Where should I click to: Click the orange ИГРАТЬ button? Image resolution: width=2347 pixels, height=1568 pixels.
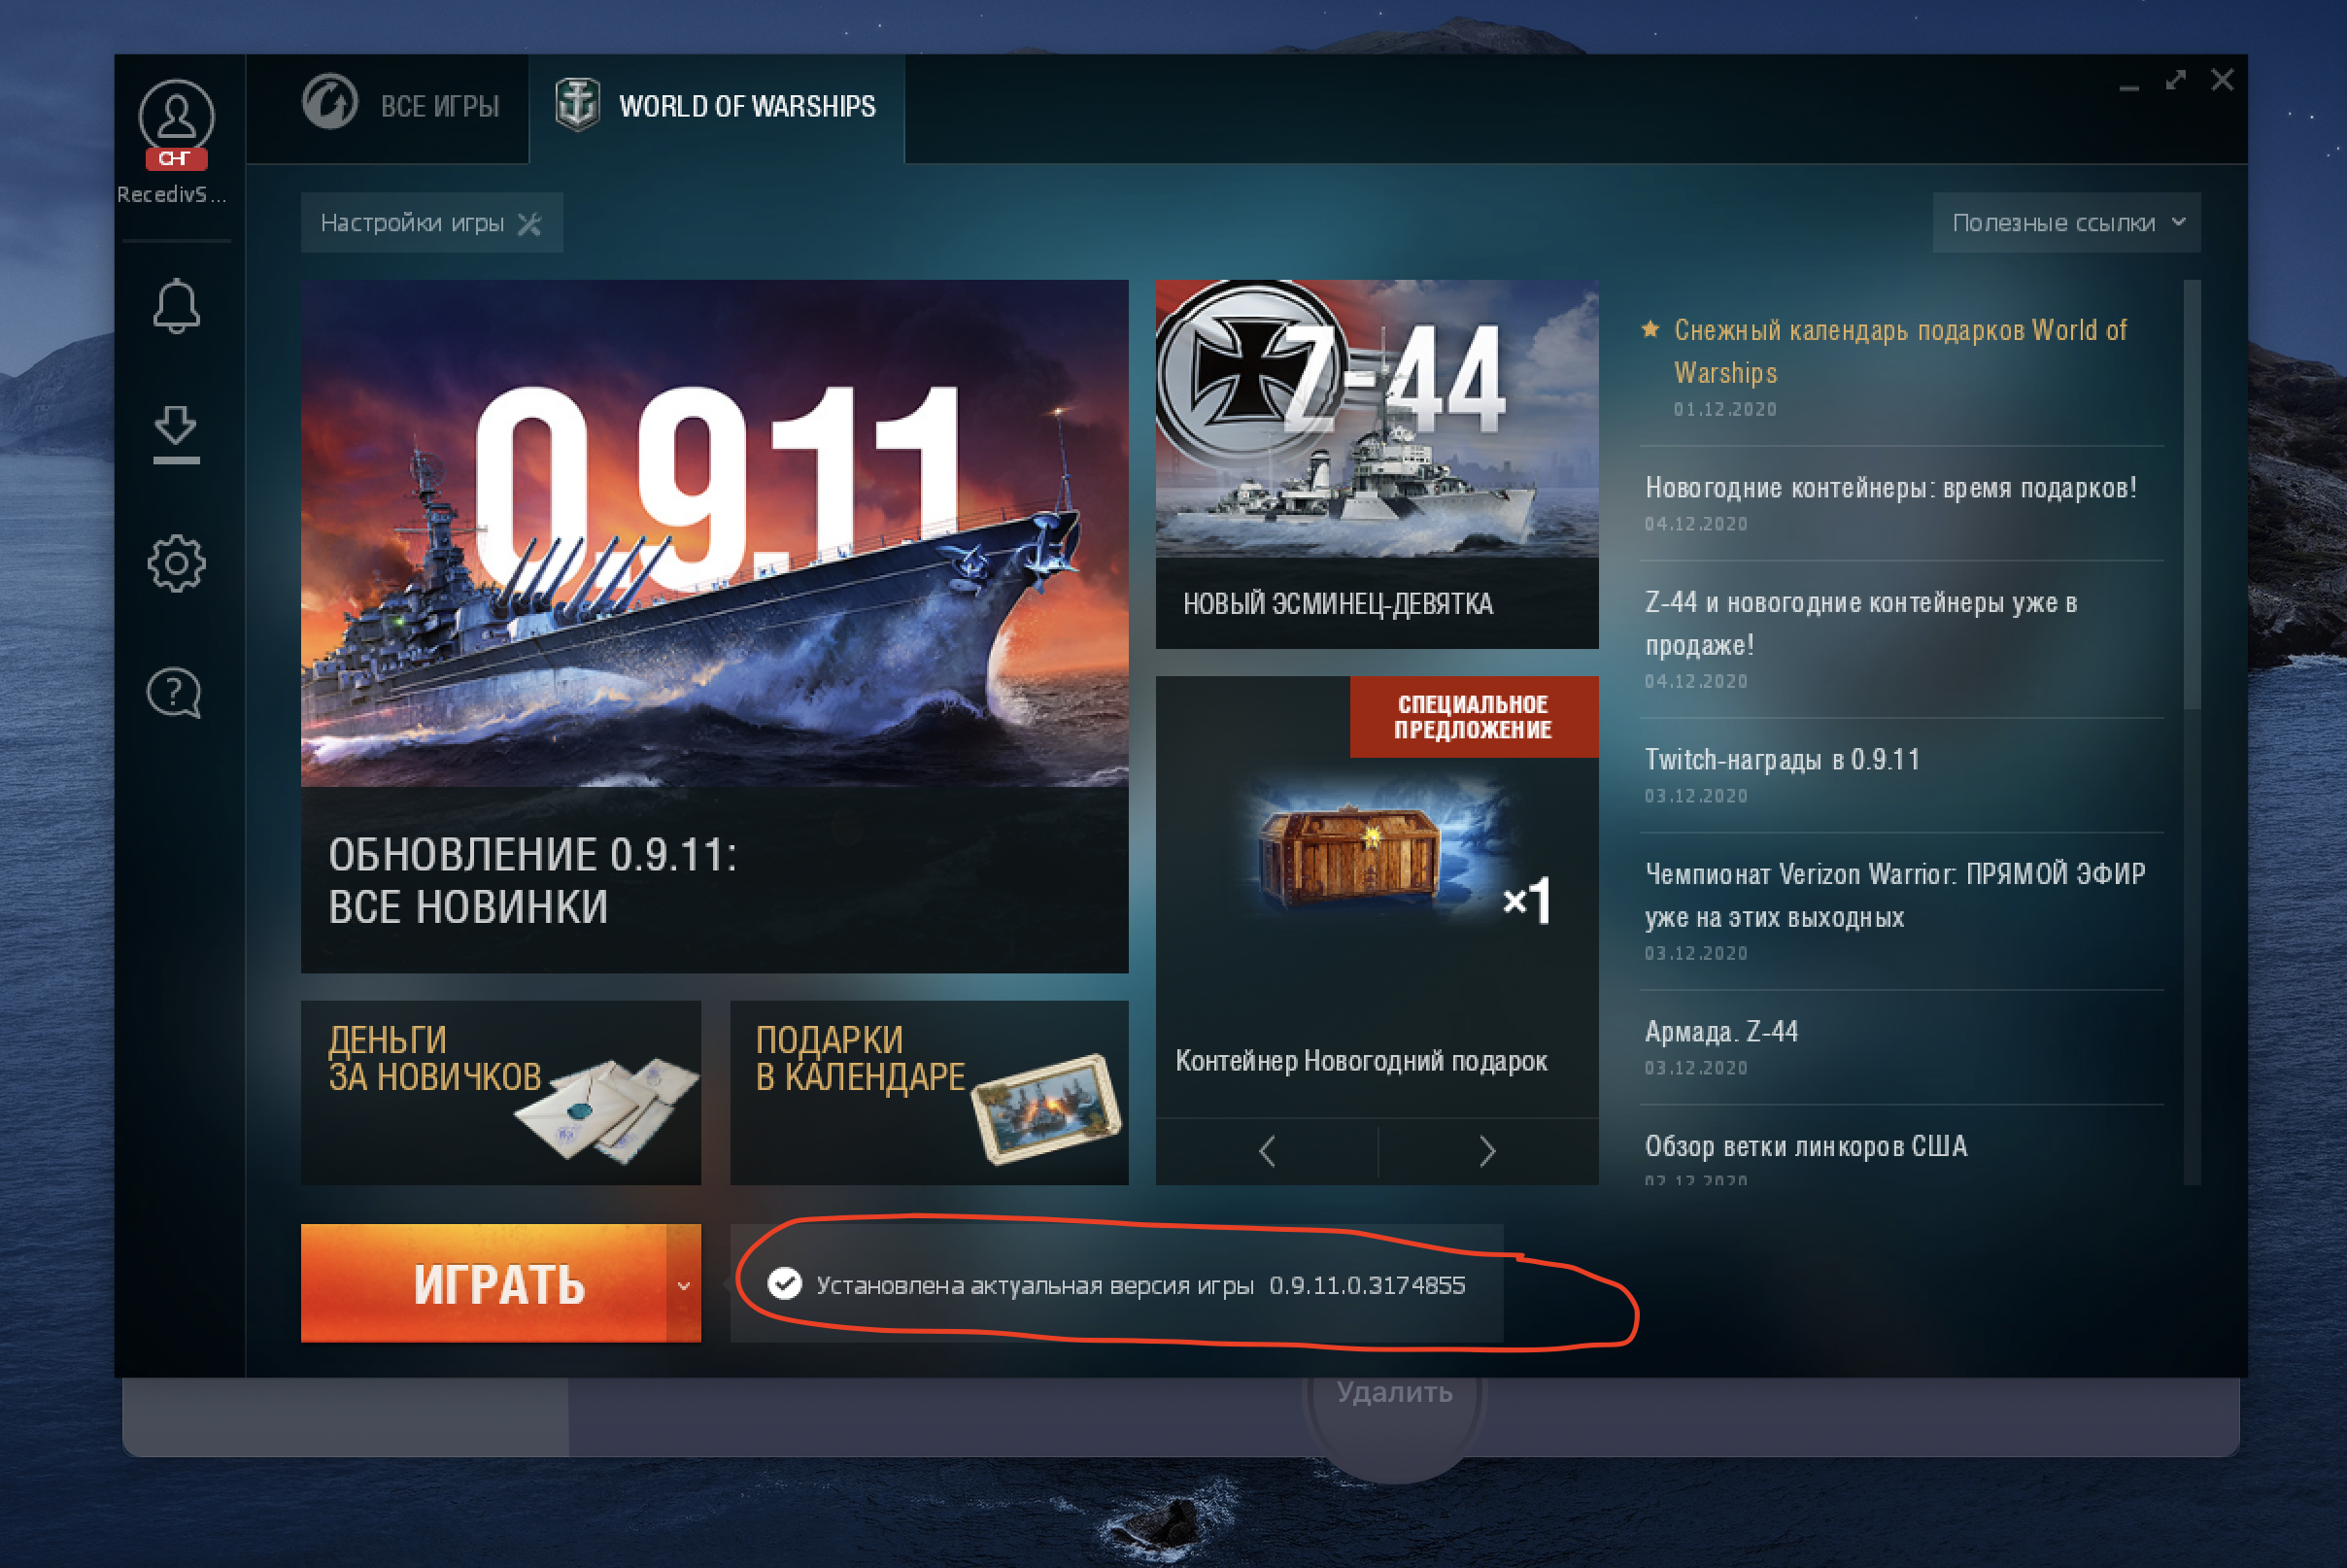point(484,1284)
